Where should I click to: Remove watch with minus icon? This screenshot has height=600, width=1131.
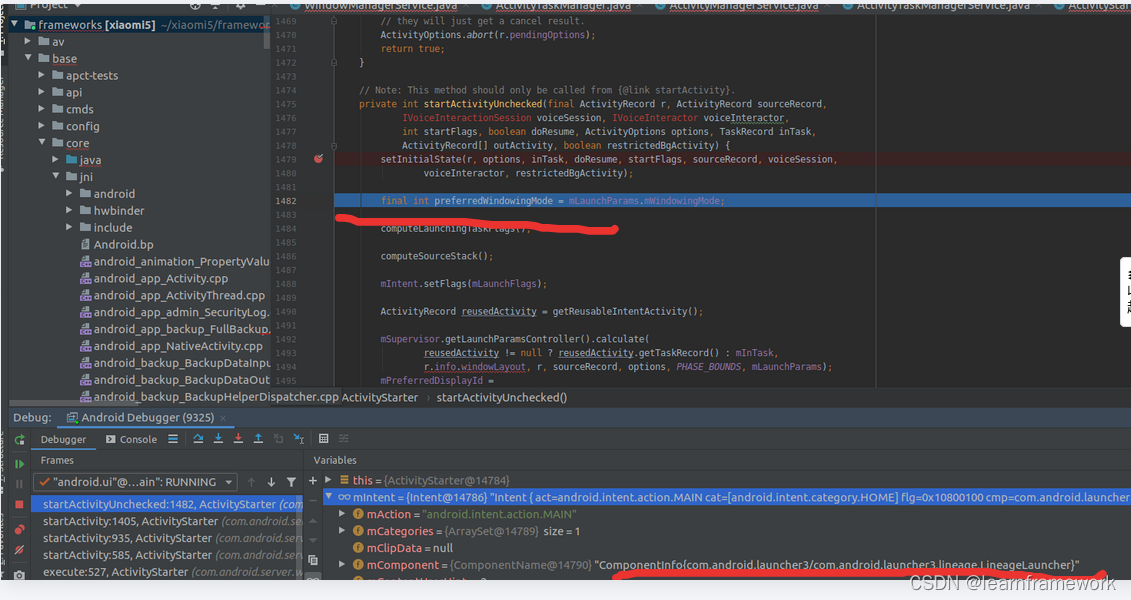click(313, 500)
